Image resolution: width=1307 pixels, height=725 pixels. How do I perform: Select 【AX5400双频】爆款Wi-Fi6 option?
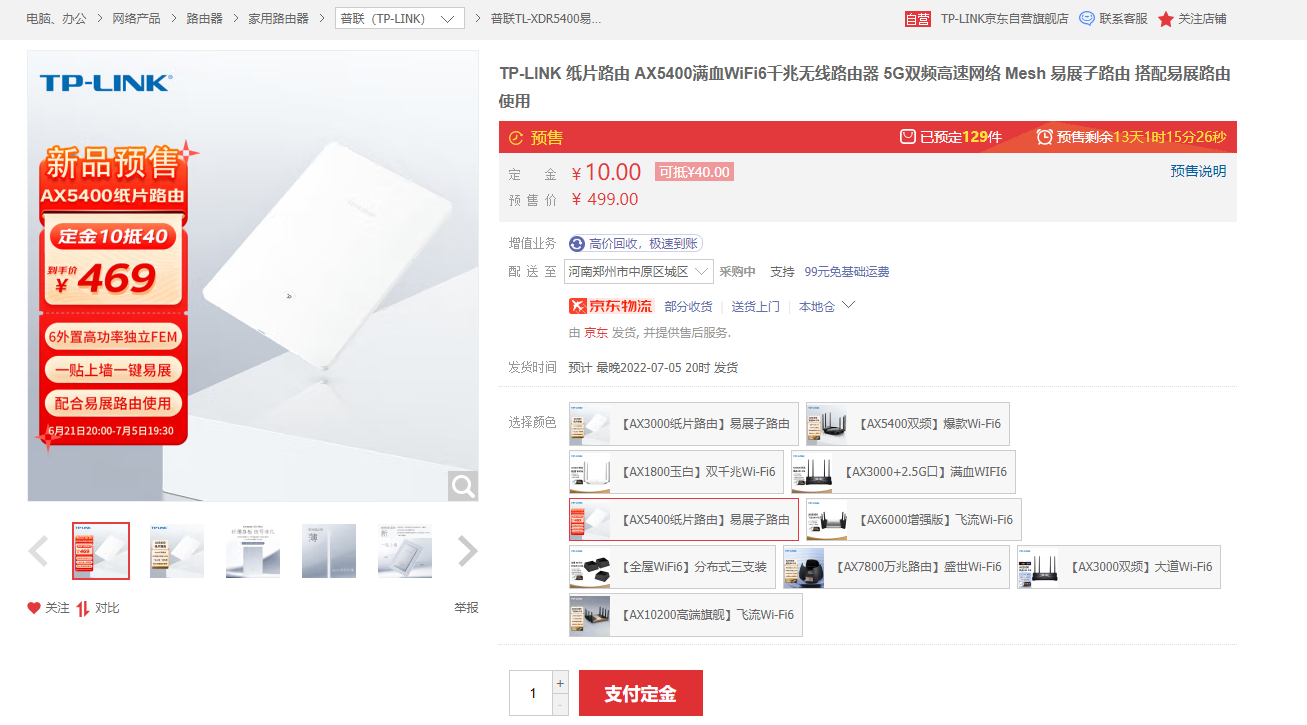point(908,424)
